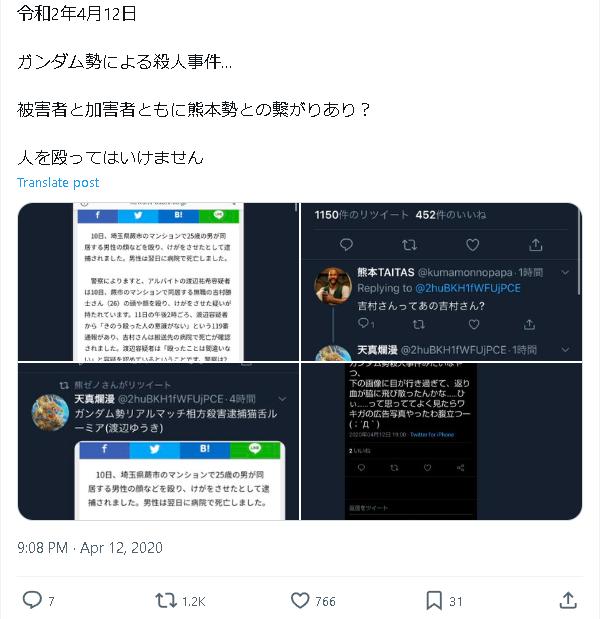Click the heart icon in top-right embedded screenshot
This screenshot has width=611, height=619.
coord(472,245)
